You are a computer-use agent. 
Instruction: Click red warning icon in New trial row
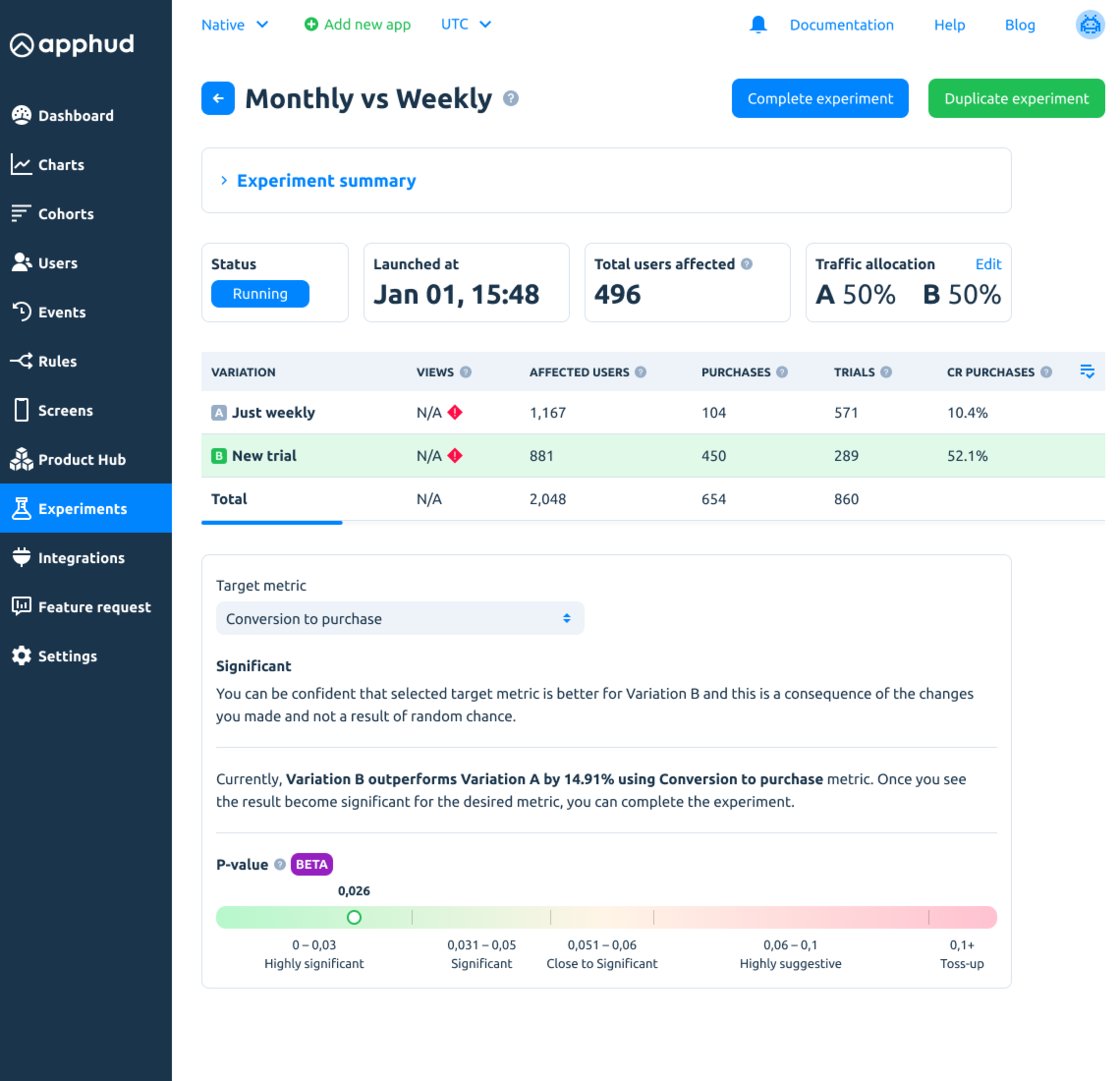click(455, 455)
